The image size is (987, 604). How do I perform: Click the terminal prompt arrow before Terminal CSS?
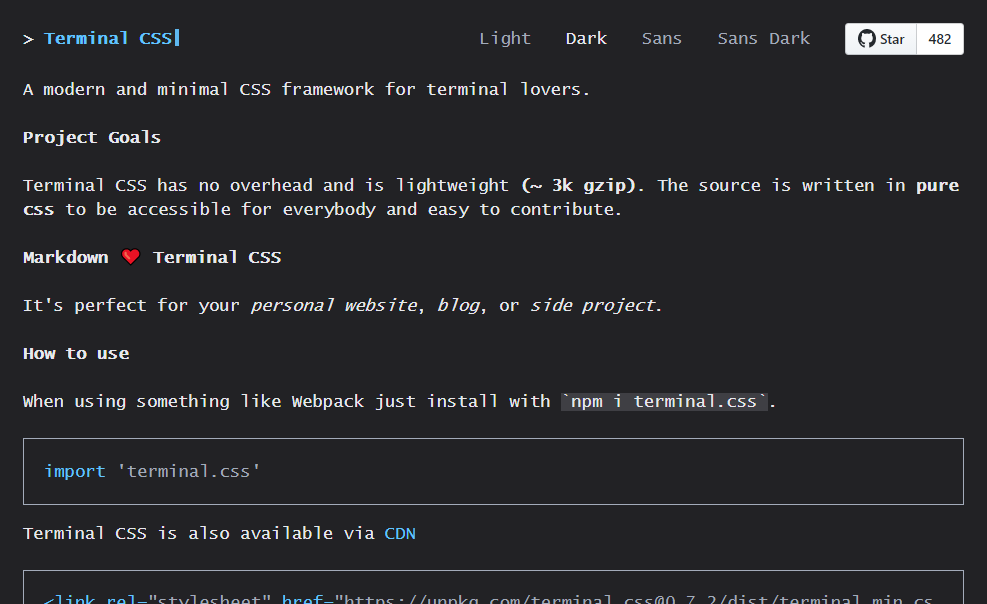coord(27,38)
